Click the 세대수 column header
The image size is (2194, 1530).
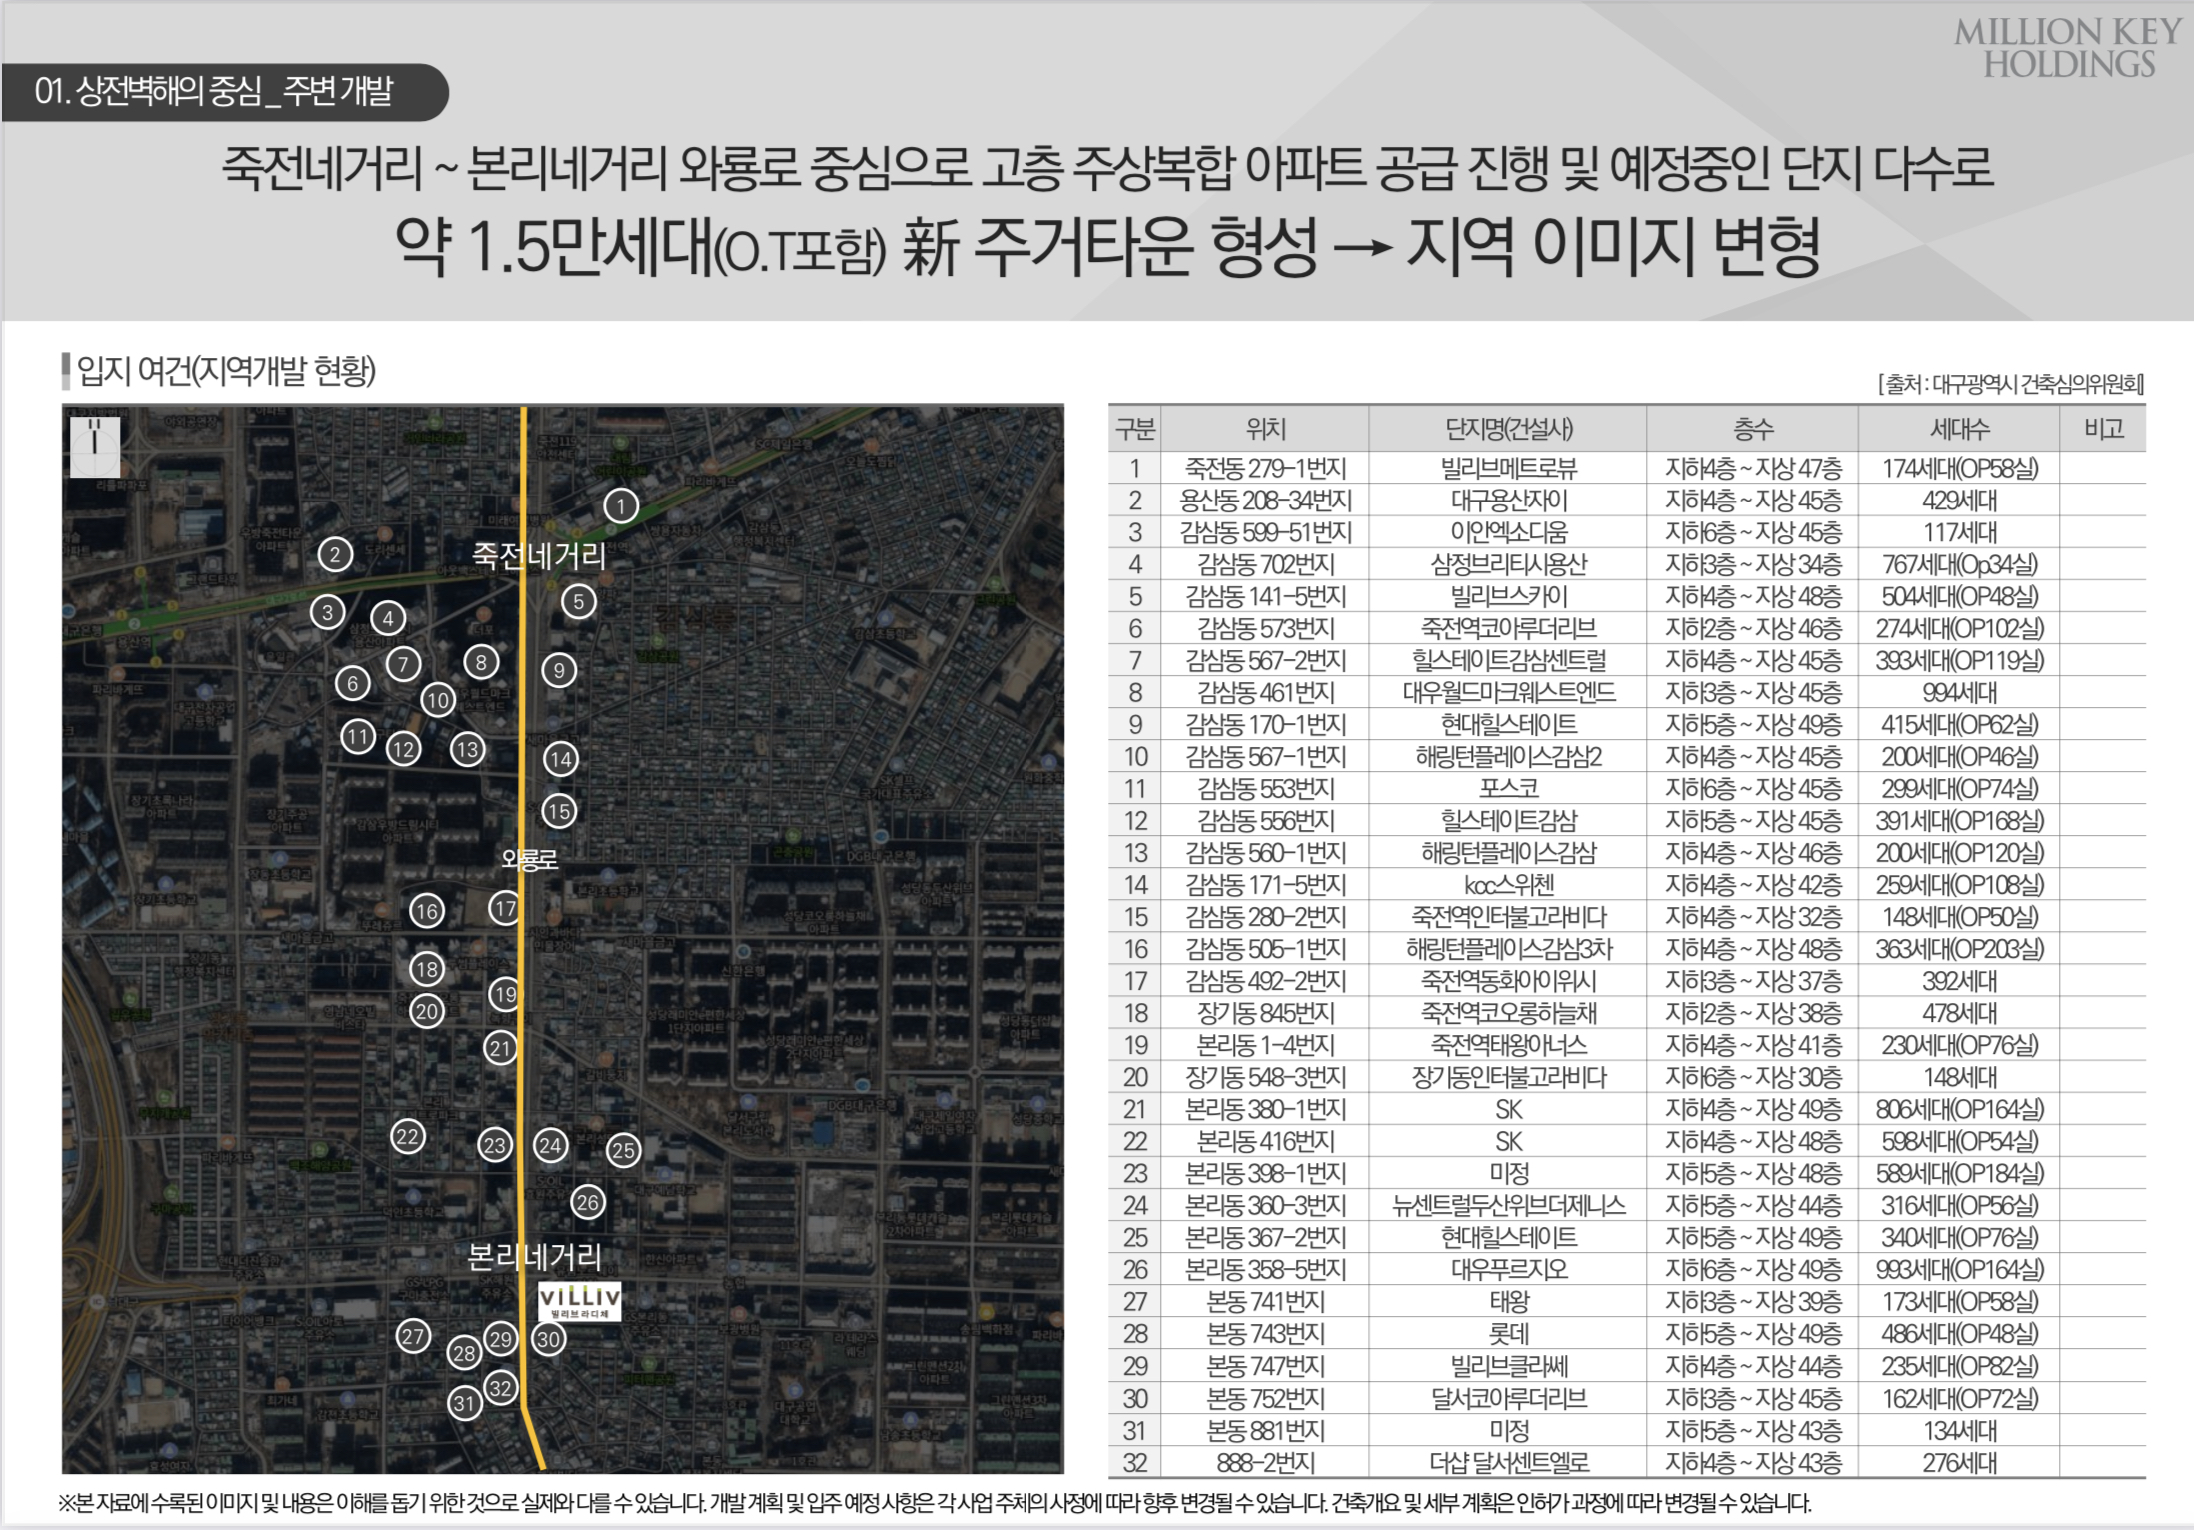click(x=1958, y=429)
